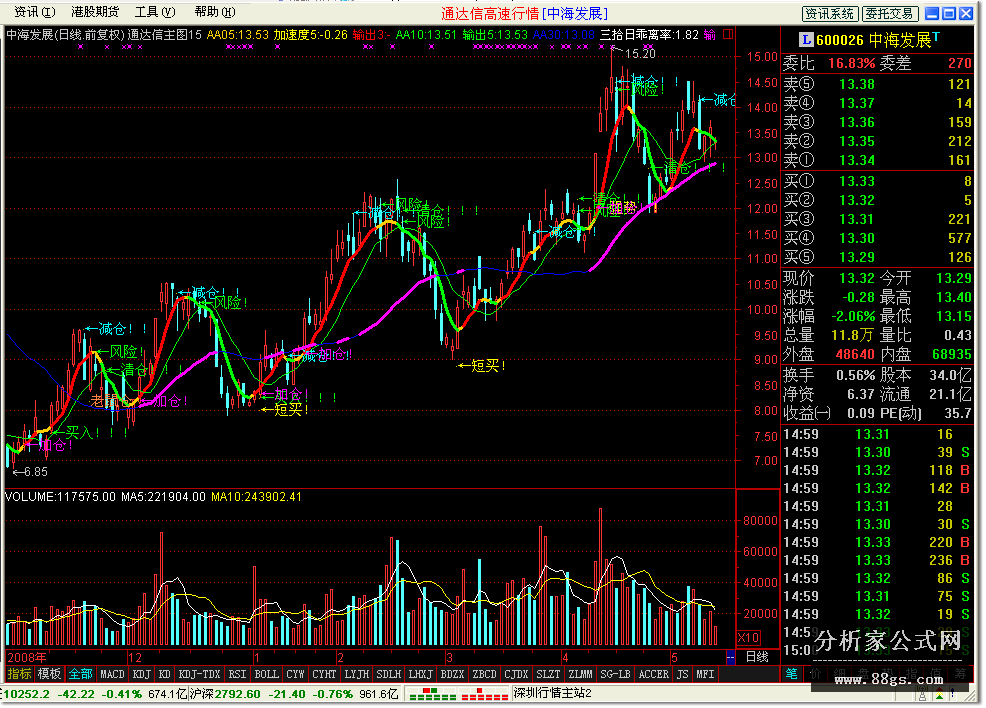Click the 沪深 2792.60 index readout

tap(294, 694)
